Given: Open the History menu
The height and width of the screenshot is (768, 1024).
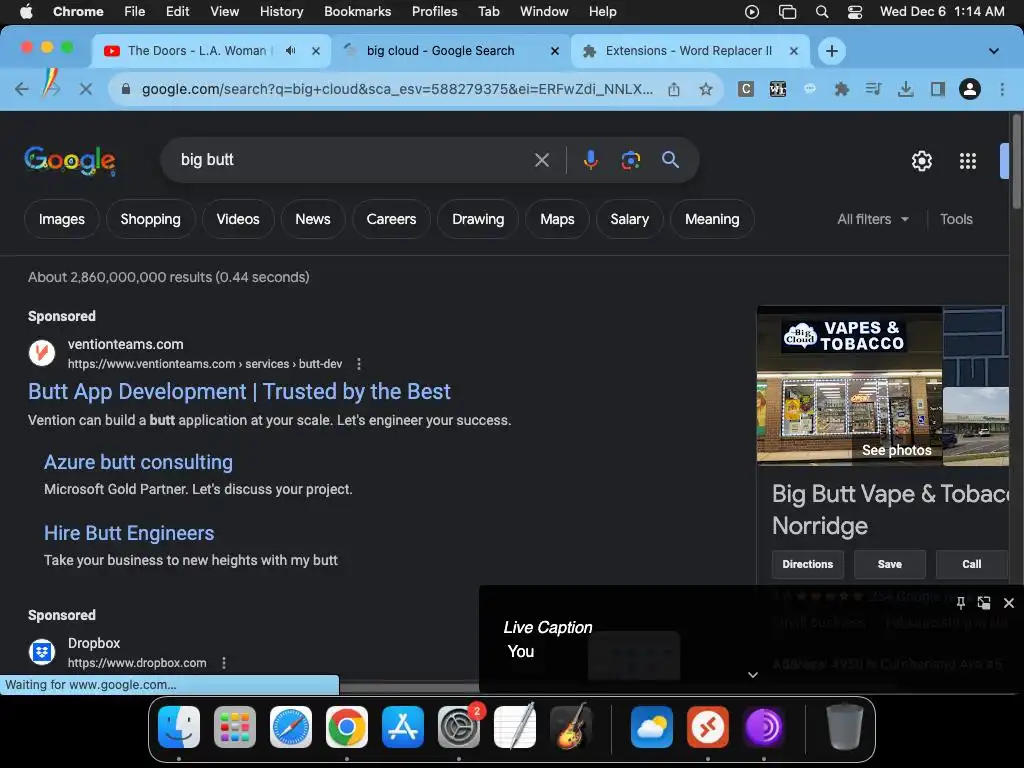Looking at the screenshot, I should [281, 12].
